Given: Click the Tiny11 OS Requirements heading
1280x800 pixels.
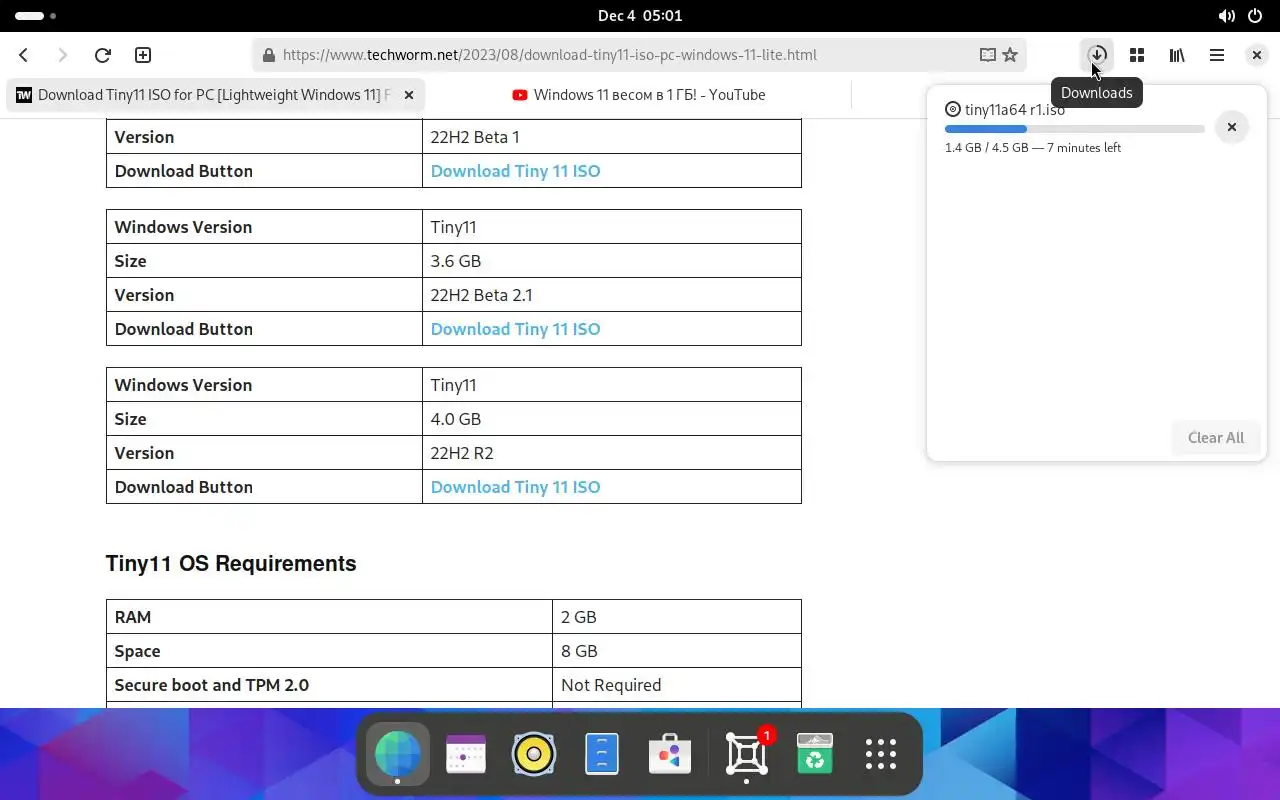Looking at the screenshot, I should click(231, 564).
